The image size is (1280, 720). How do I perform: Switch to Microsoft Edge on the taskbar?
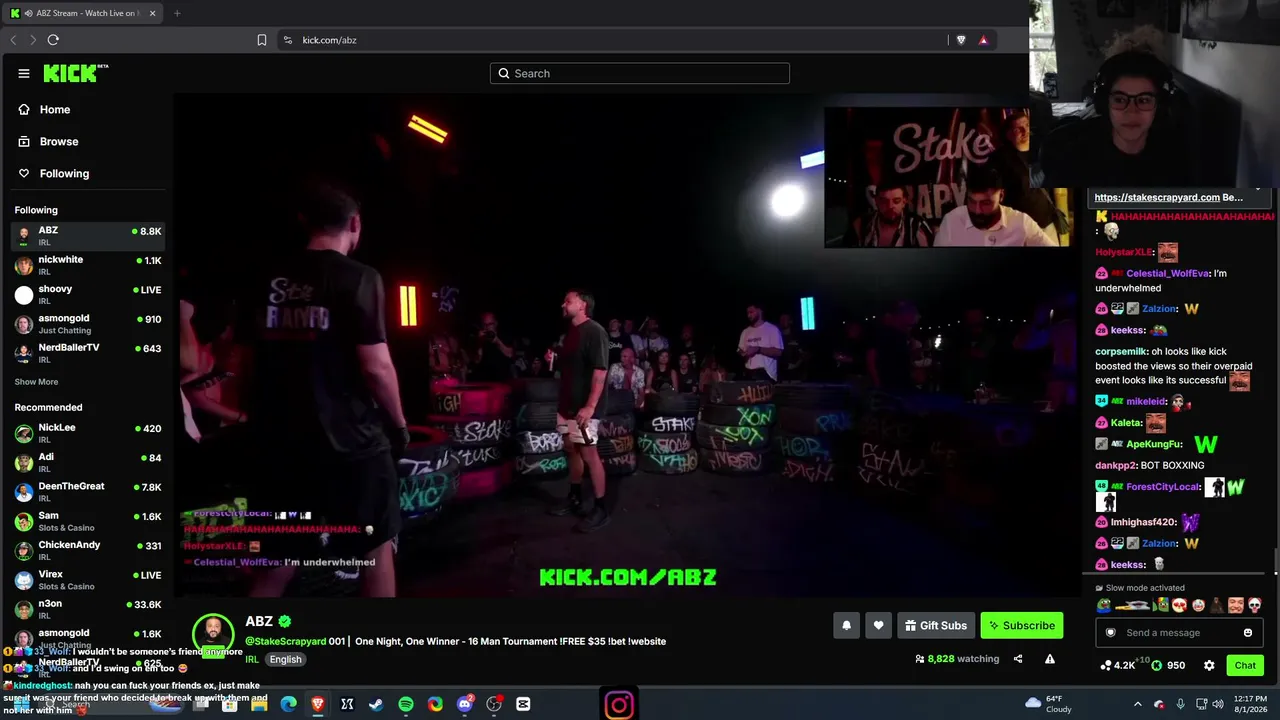click(289, 704)
